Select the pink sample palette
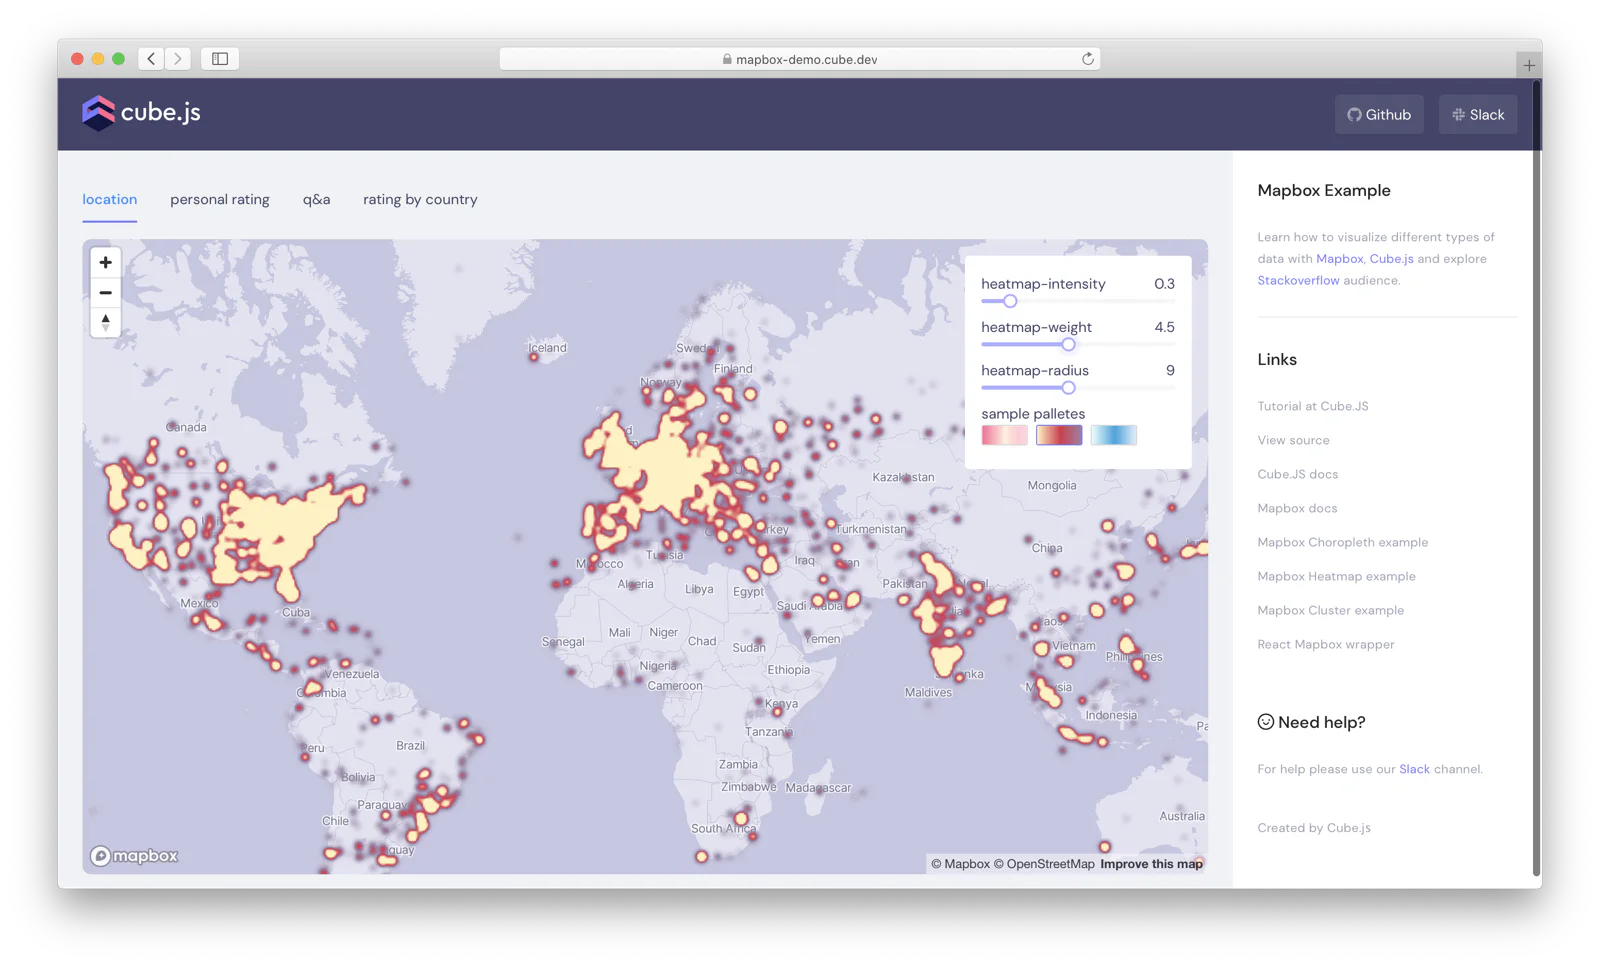 point(1004,435)
